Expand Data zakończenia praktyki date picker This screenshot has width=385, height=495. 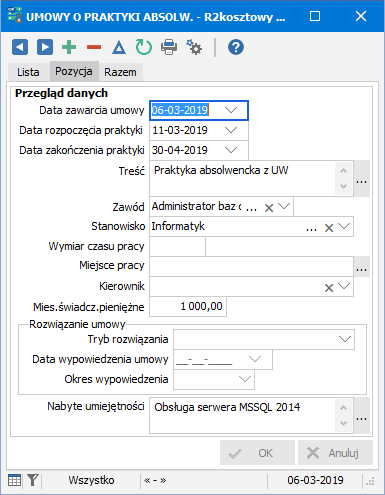231,150
